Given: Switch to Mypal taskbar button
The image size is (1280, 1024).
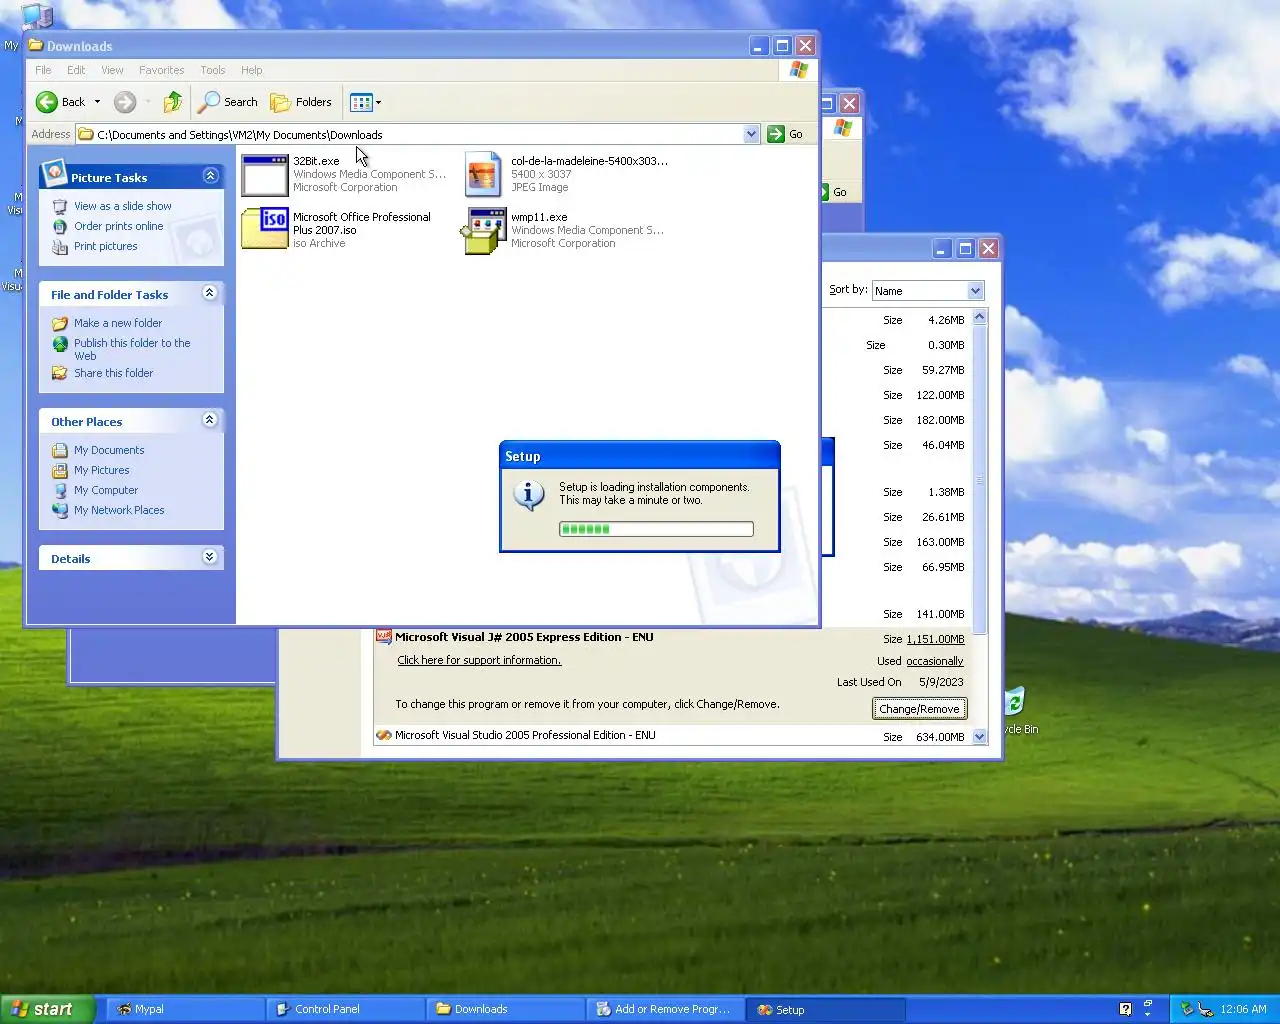Looking at the screenshot, I should (x=186, y=1009).
